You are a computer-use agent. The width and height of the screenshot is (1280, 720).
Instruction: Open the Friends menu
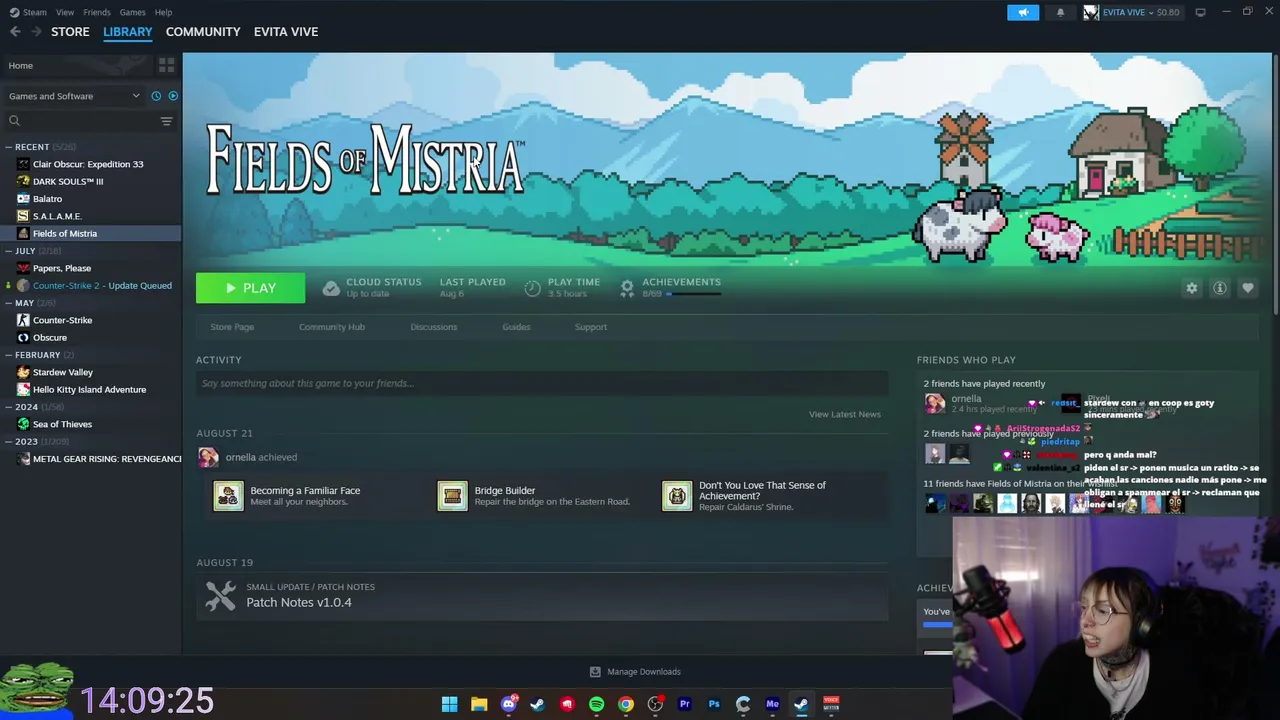click(x=97, y=12)
